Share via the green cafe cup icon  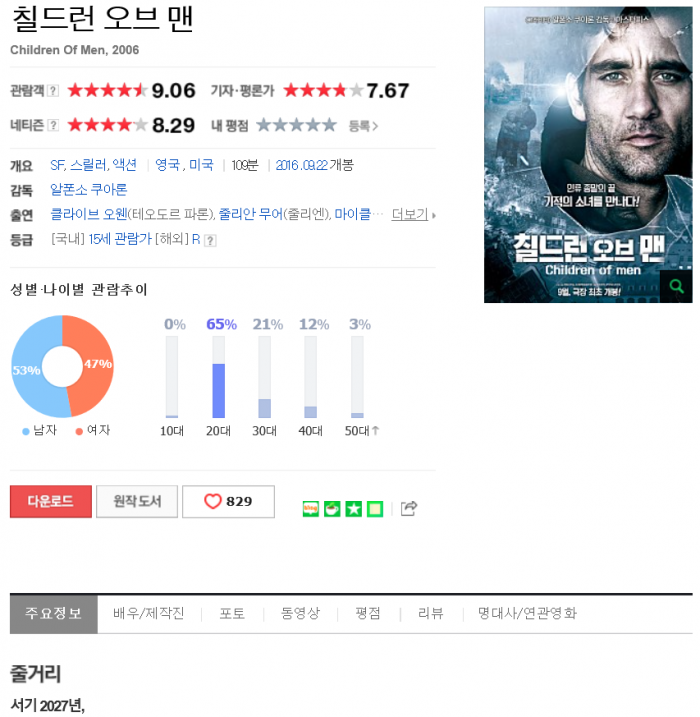coord(332,508)
